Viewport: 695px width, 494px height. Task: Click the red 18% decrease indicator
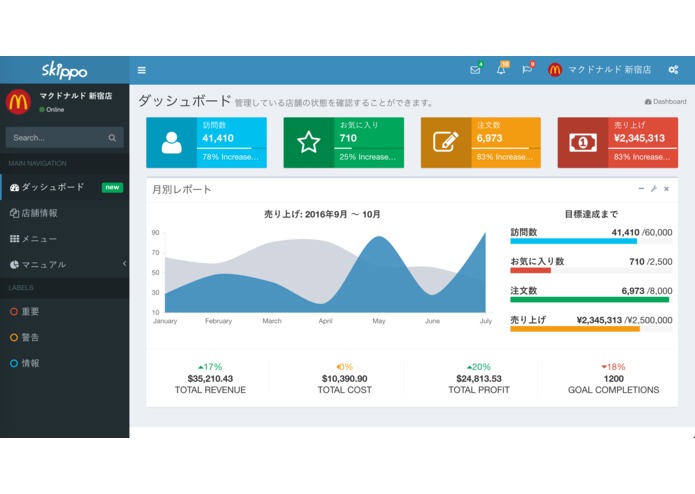tap(613, 367)
